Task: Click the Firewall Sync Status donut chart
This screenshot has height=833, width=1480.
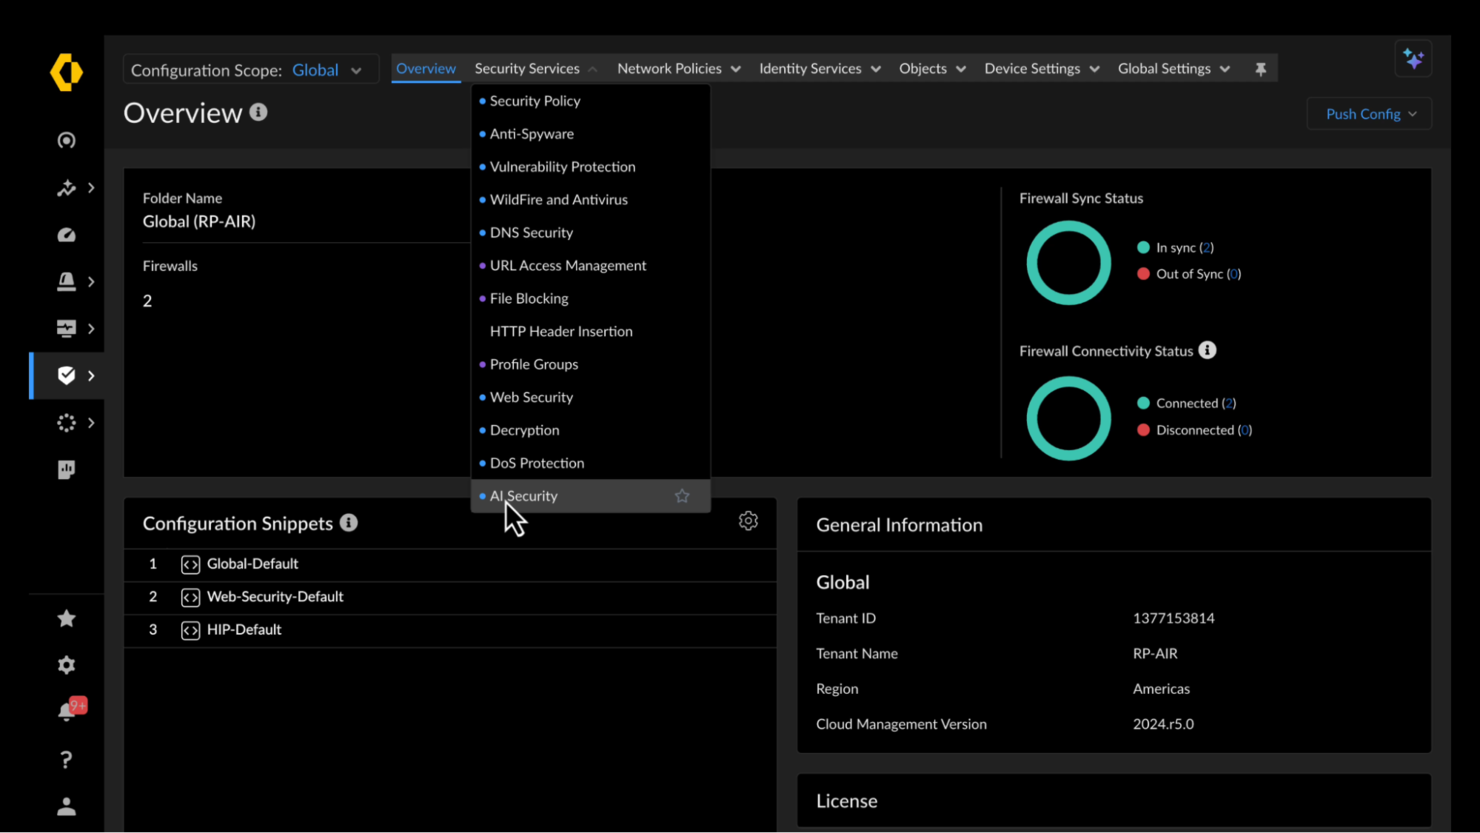Action: click(x=1068, y=262)
